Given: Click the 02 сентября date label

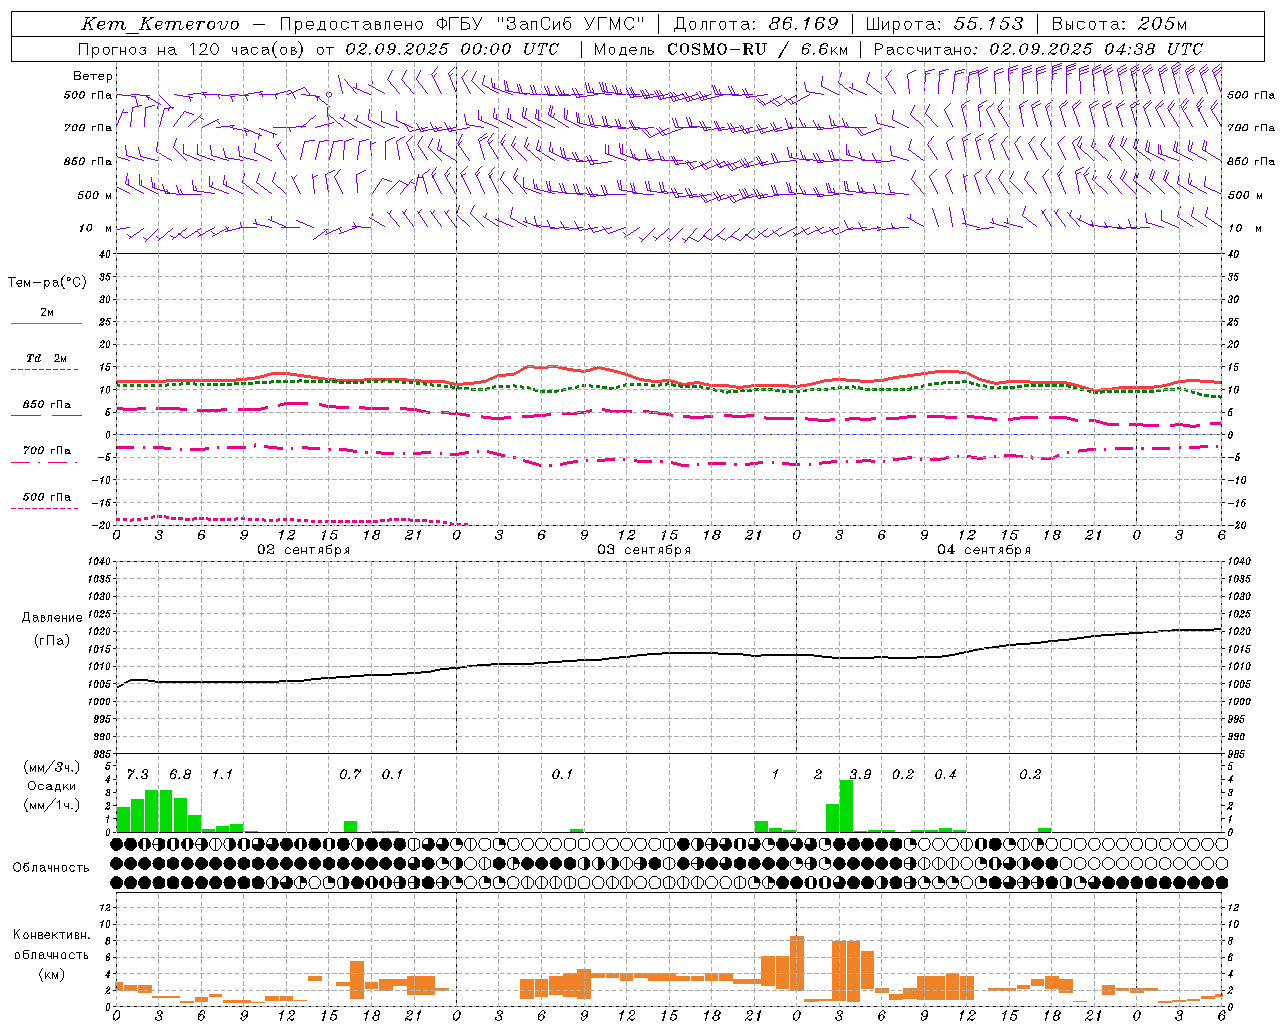Looking at the screenshot, I should pyautogui.click(x=304, y=550).
